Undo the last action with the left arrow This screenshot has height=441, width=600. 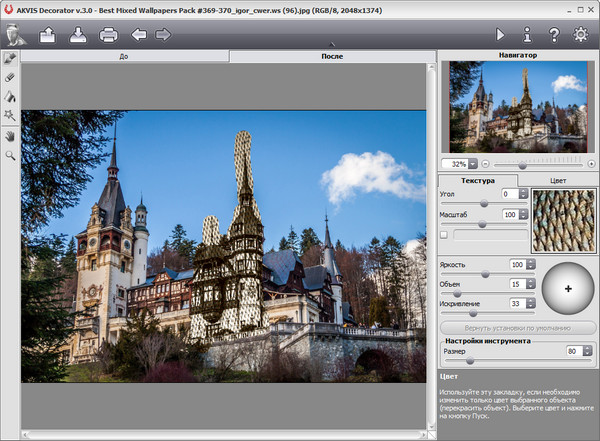point(138,36)
